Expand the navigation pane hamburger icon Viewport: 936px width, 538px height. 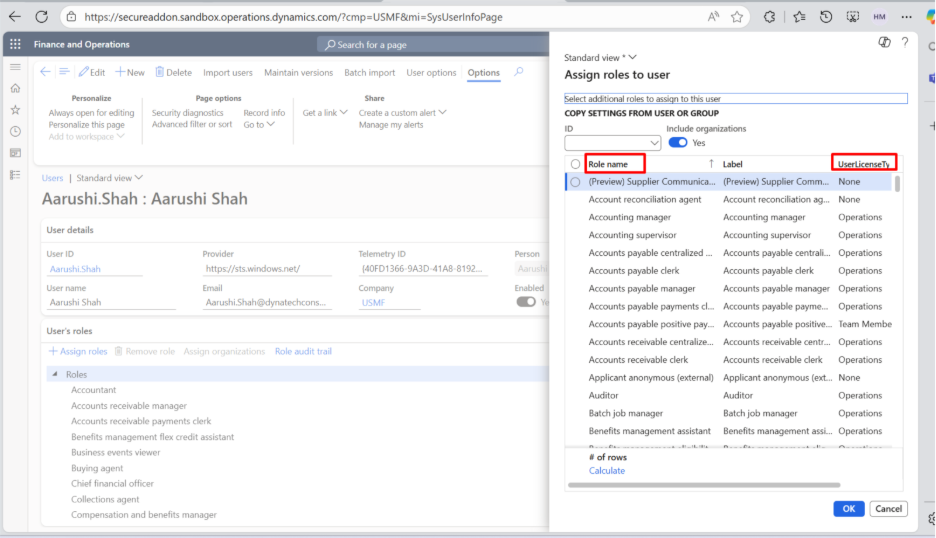16,67
